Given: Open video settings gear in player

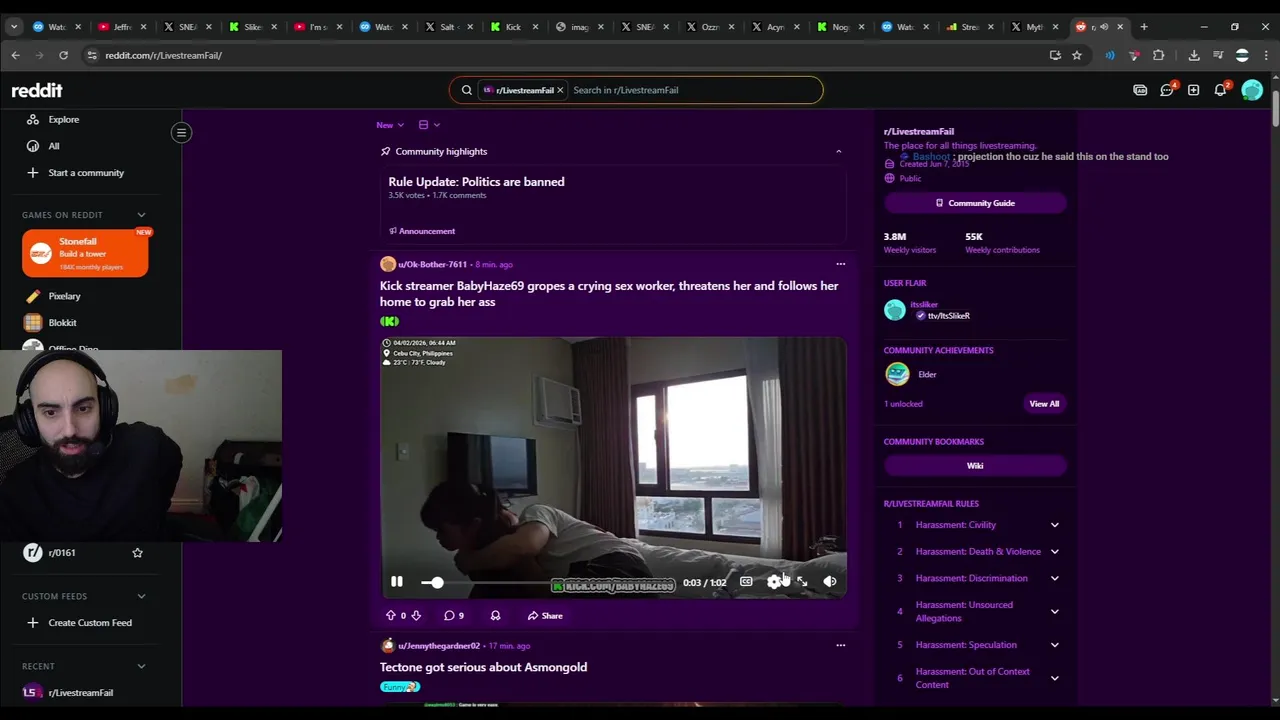Looking at the screenshot, I should (x=774, y=582).
